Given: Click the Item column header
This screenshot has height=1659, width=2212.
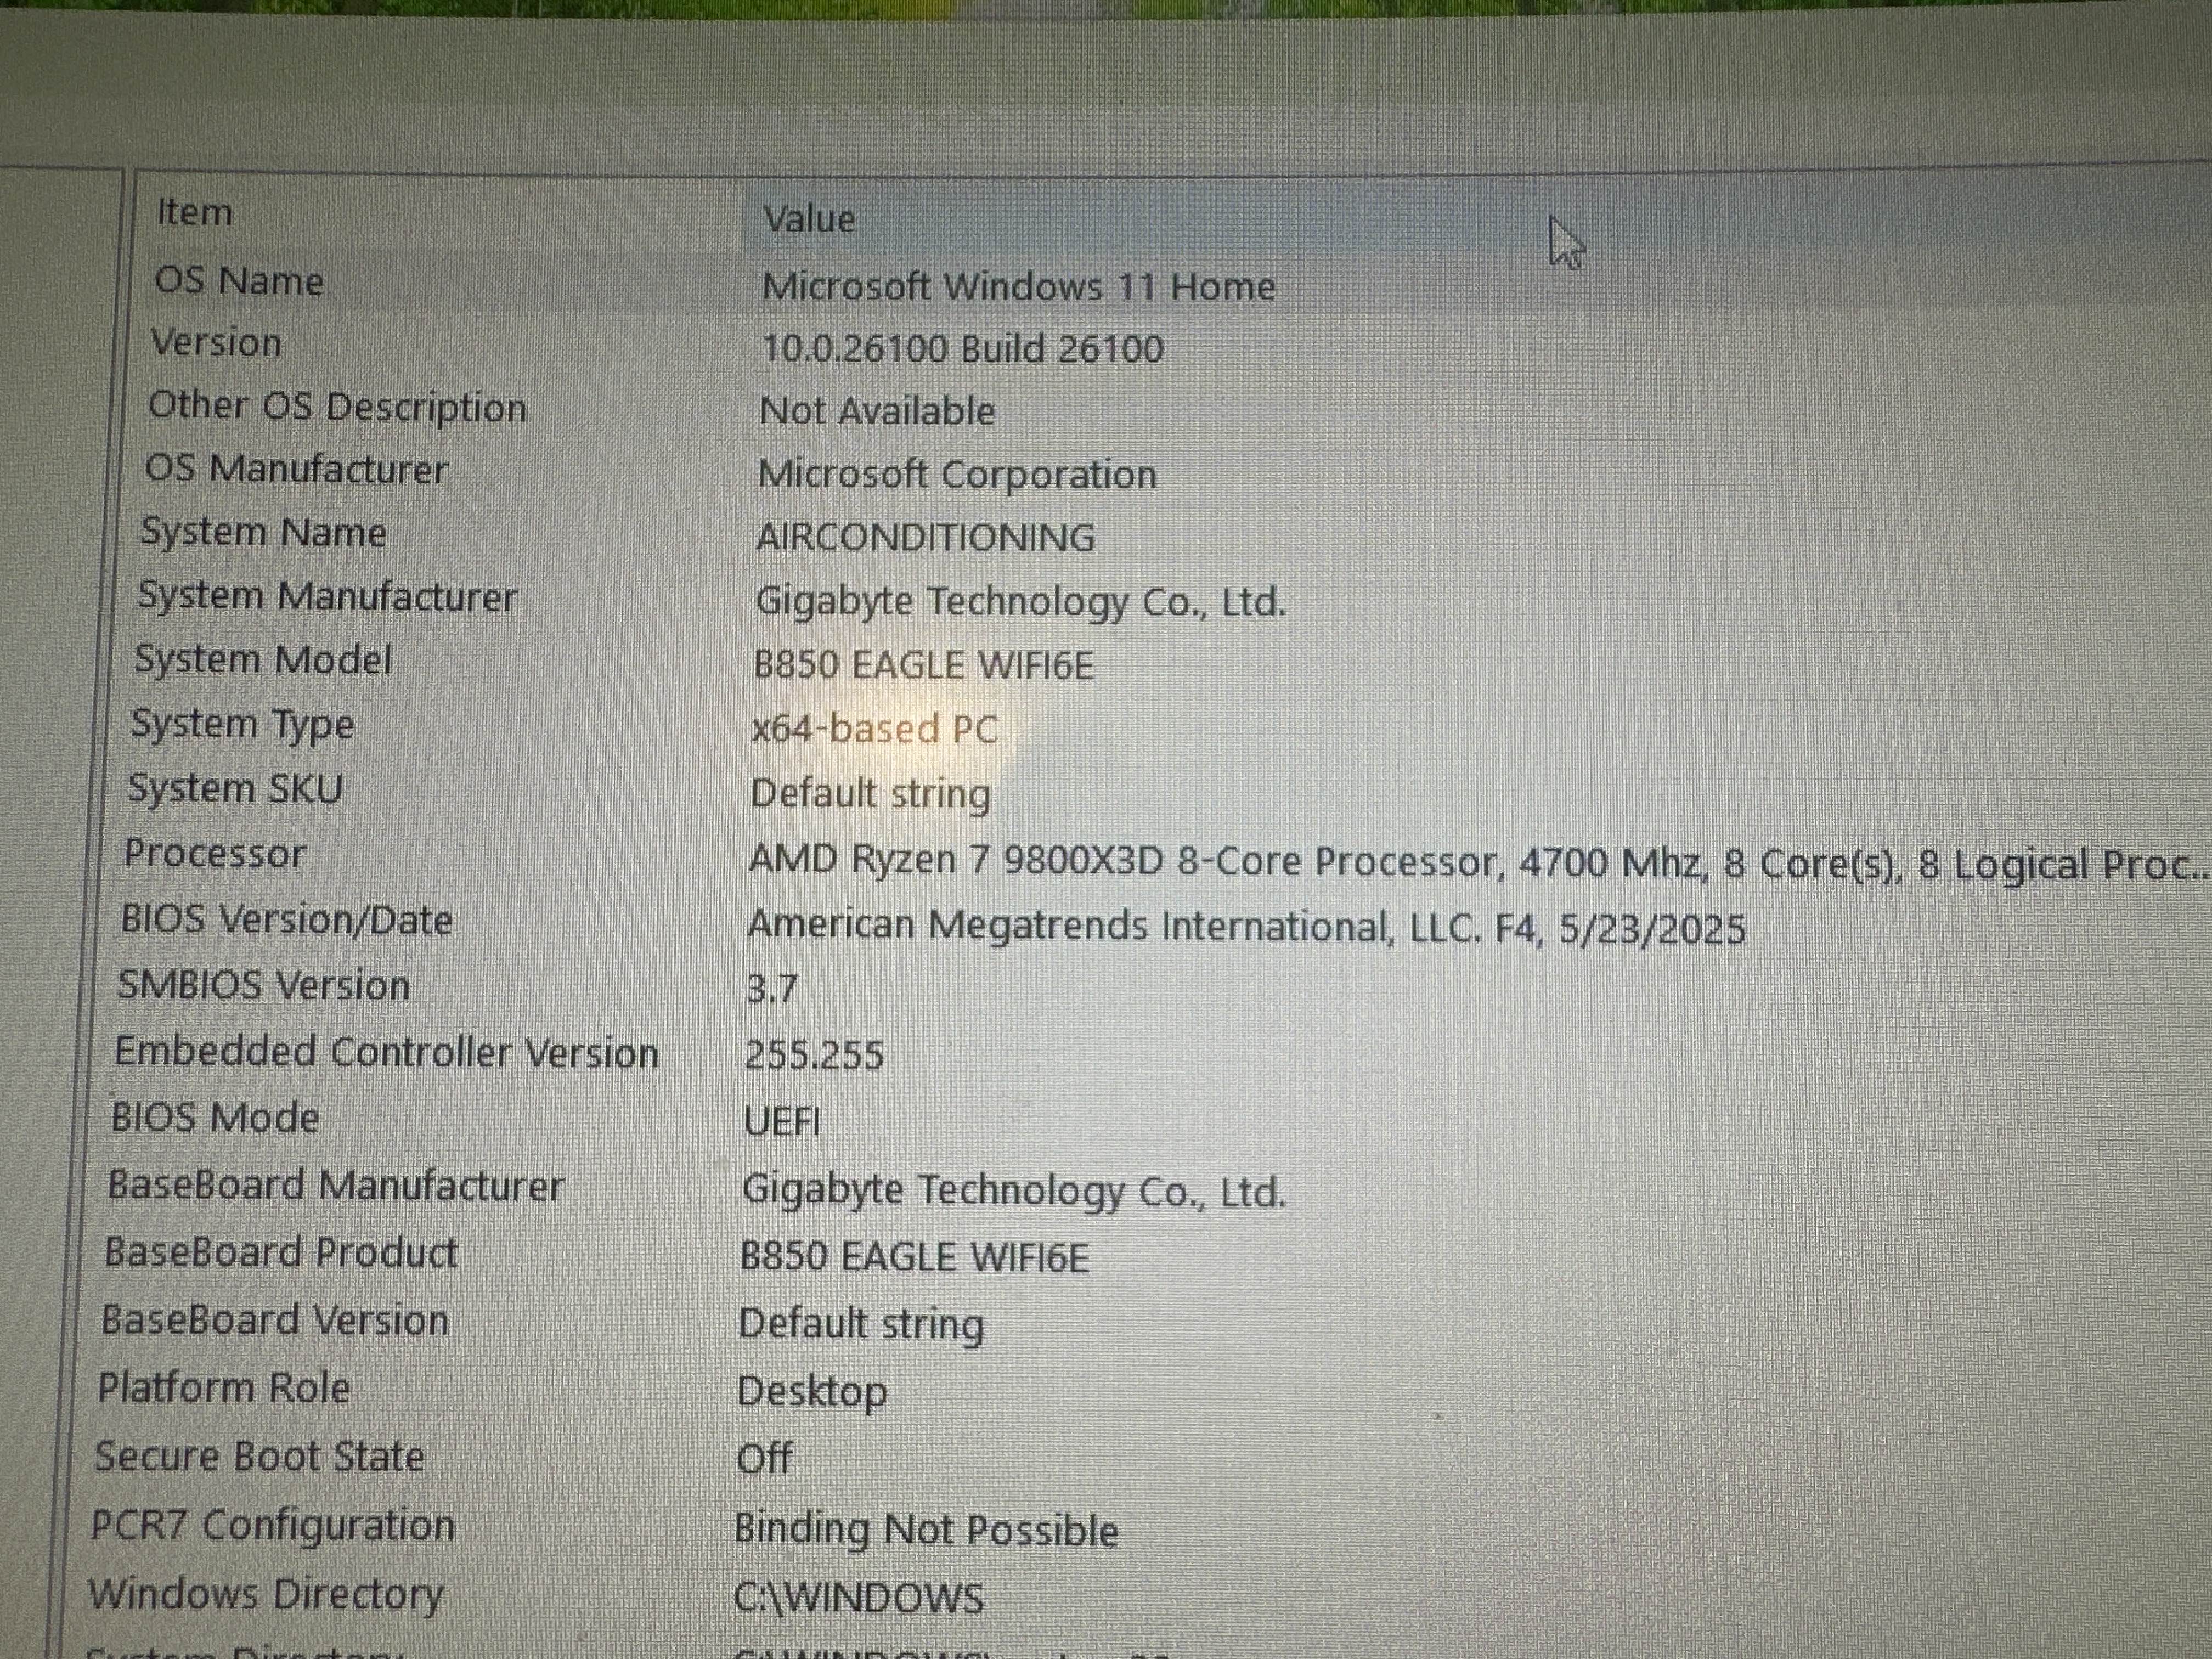Looking at the screenshot, I should pos(195,213).
